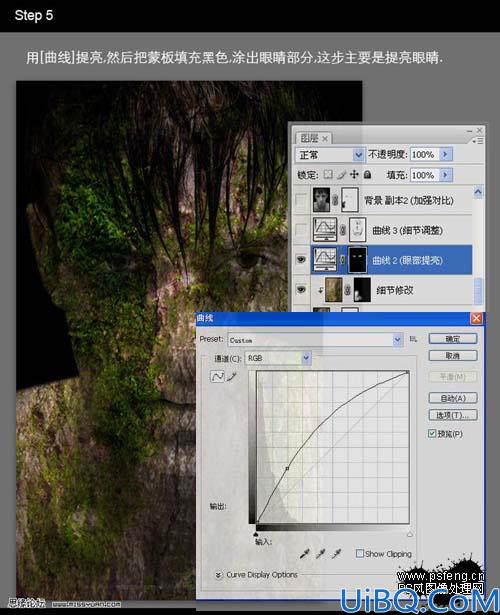Screen dimensions: 500x615
Task: Click mask link icon on 曲线 2 layer
Action: pos(342,260)
